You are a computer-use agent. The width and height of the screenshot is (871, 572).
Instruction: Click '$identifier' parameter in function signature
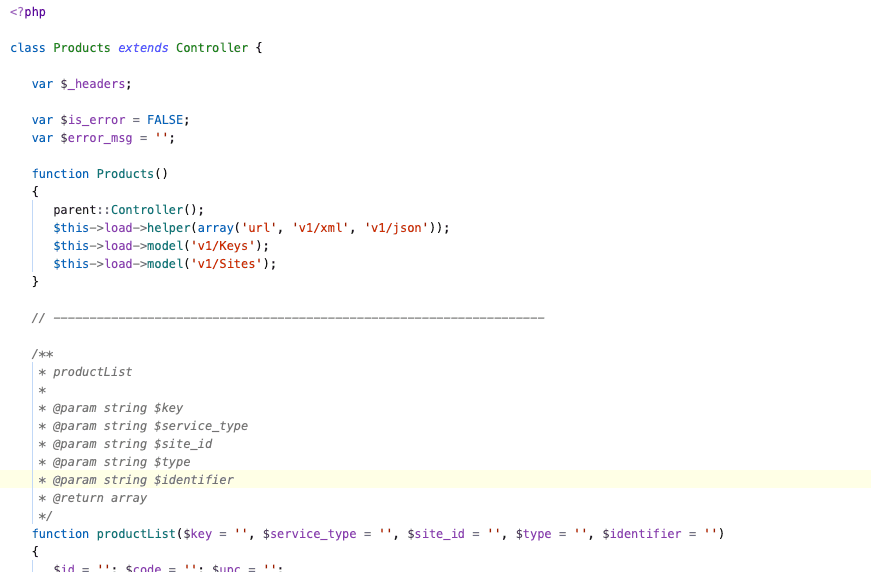pos(642,534)
